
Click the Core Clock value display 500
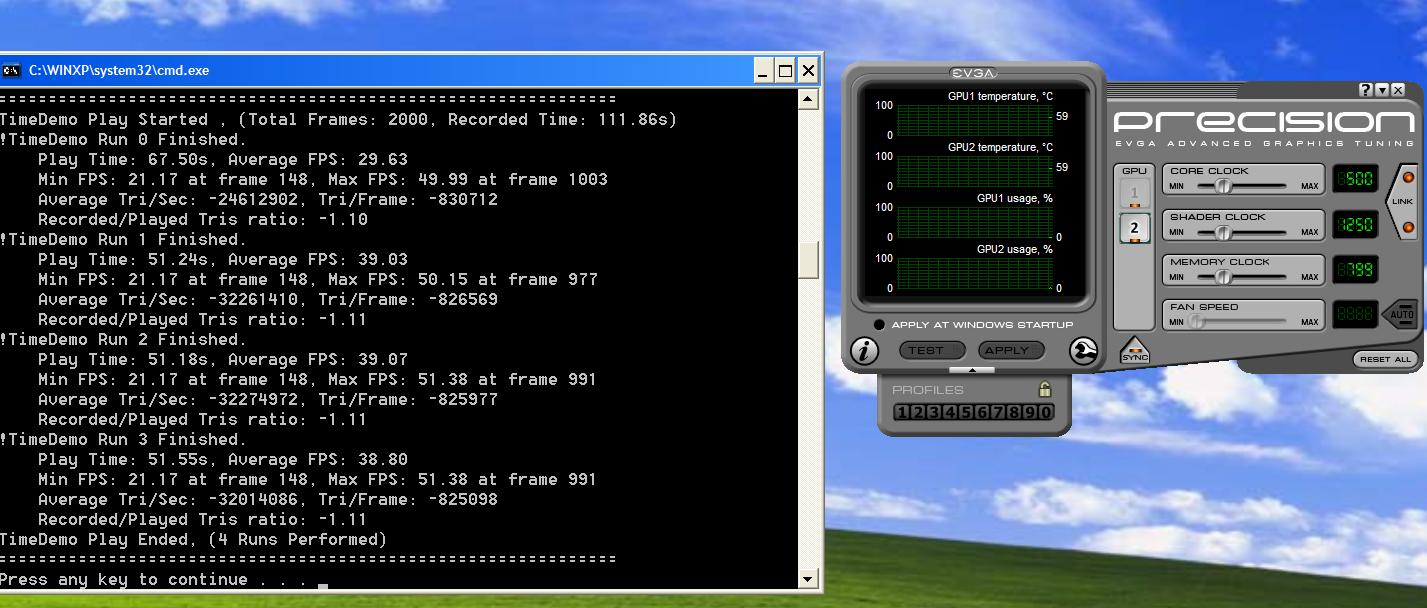pyautogui.click(x=1356, y=179)
